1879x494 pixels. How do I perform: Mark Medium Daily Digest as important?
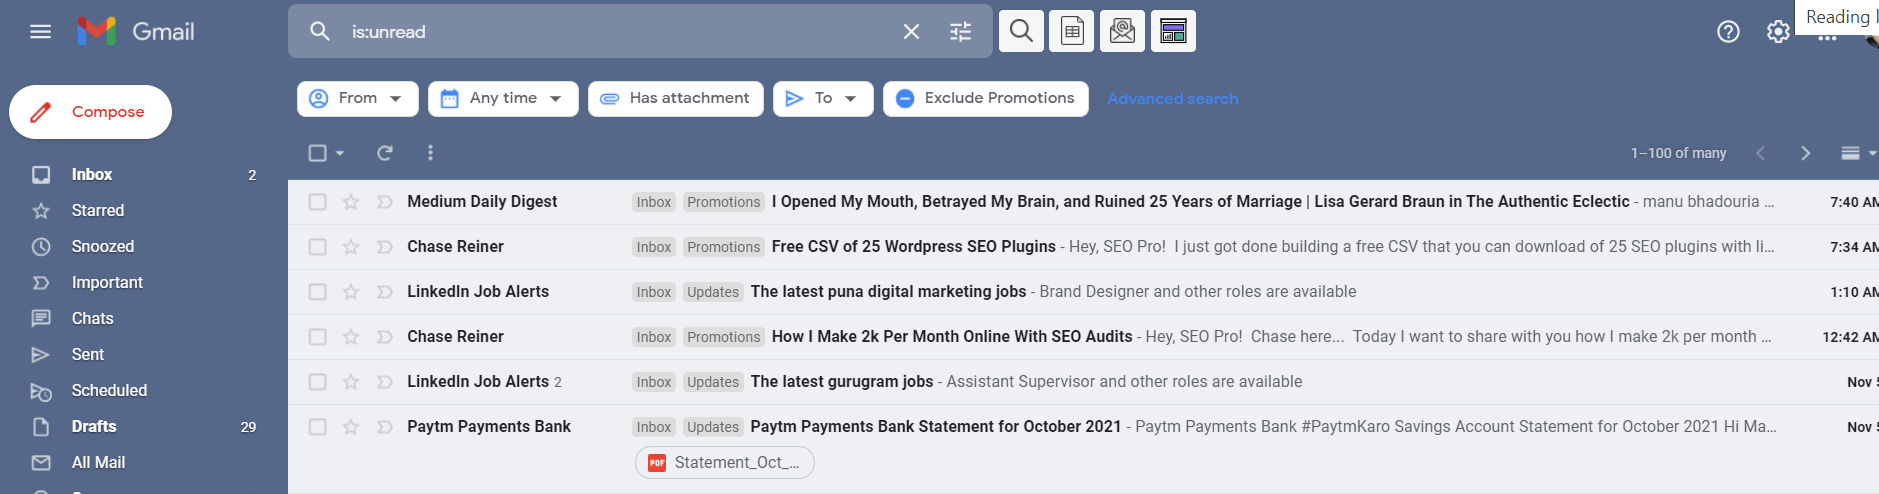[384, 202]
